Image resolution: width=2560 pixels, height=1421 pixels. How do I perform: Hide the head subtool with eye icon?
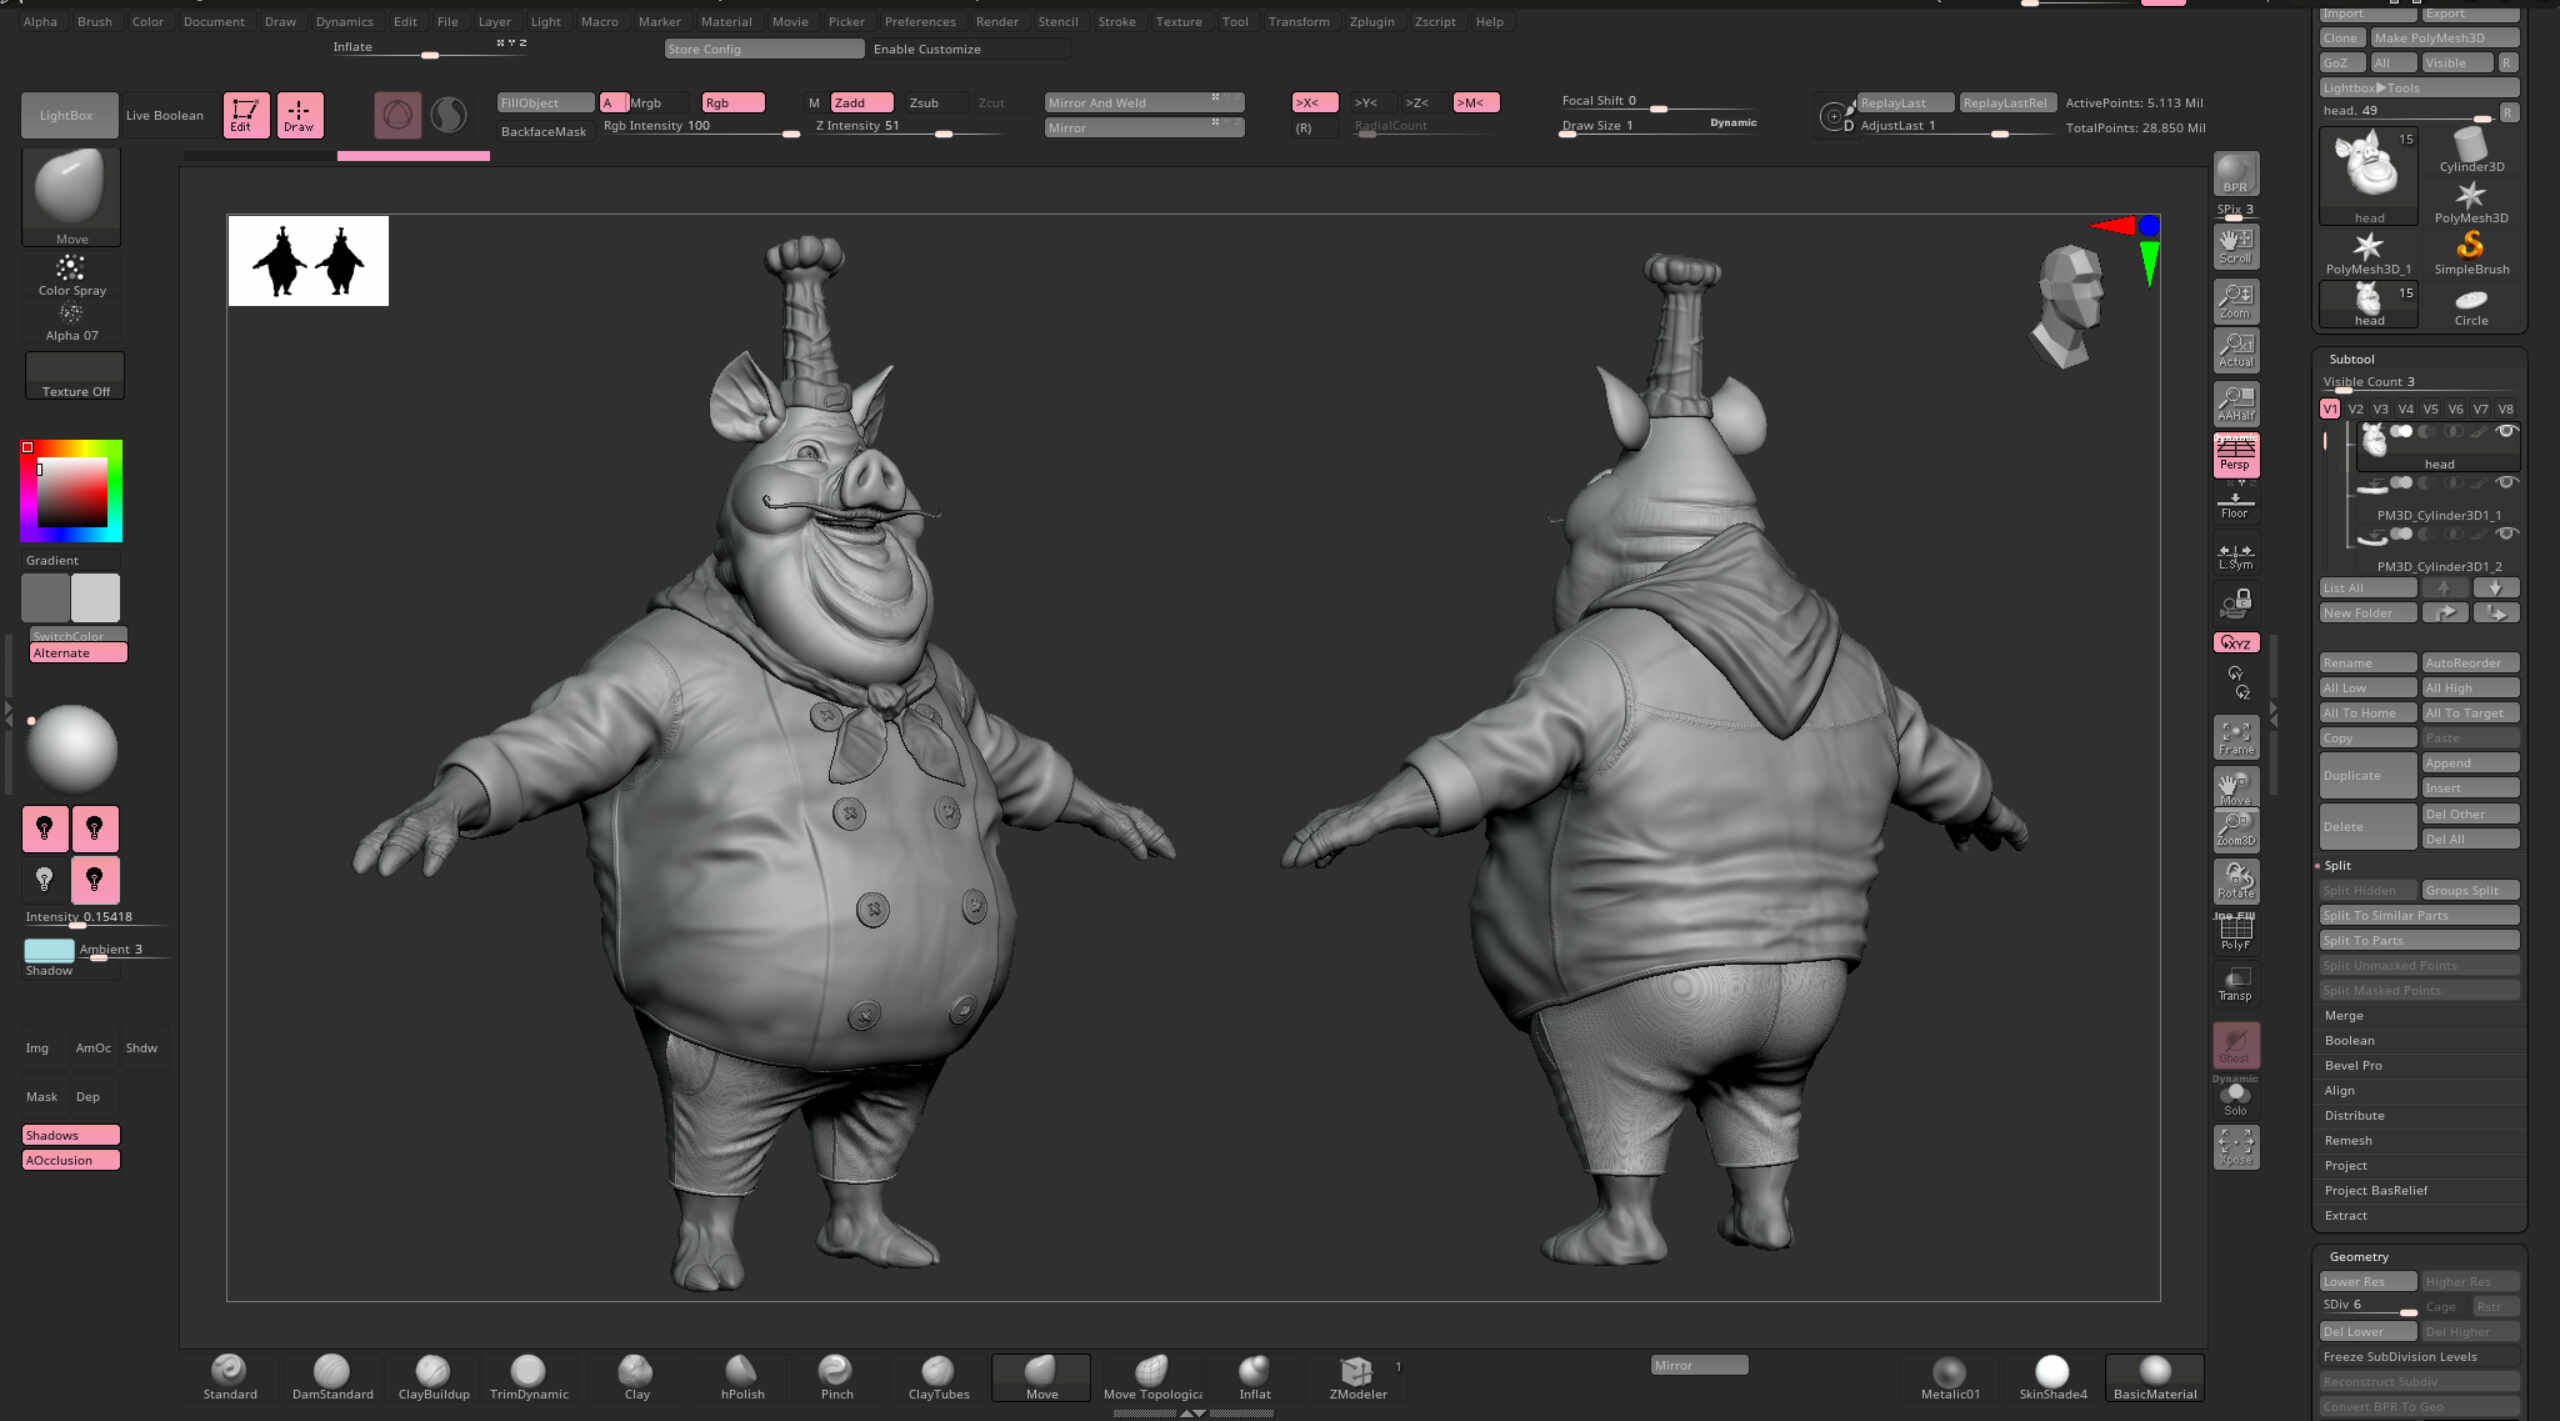pyautogui.click(x=2506, y=432)
